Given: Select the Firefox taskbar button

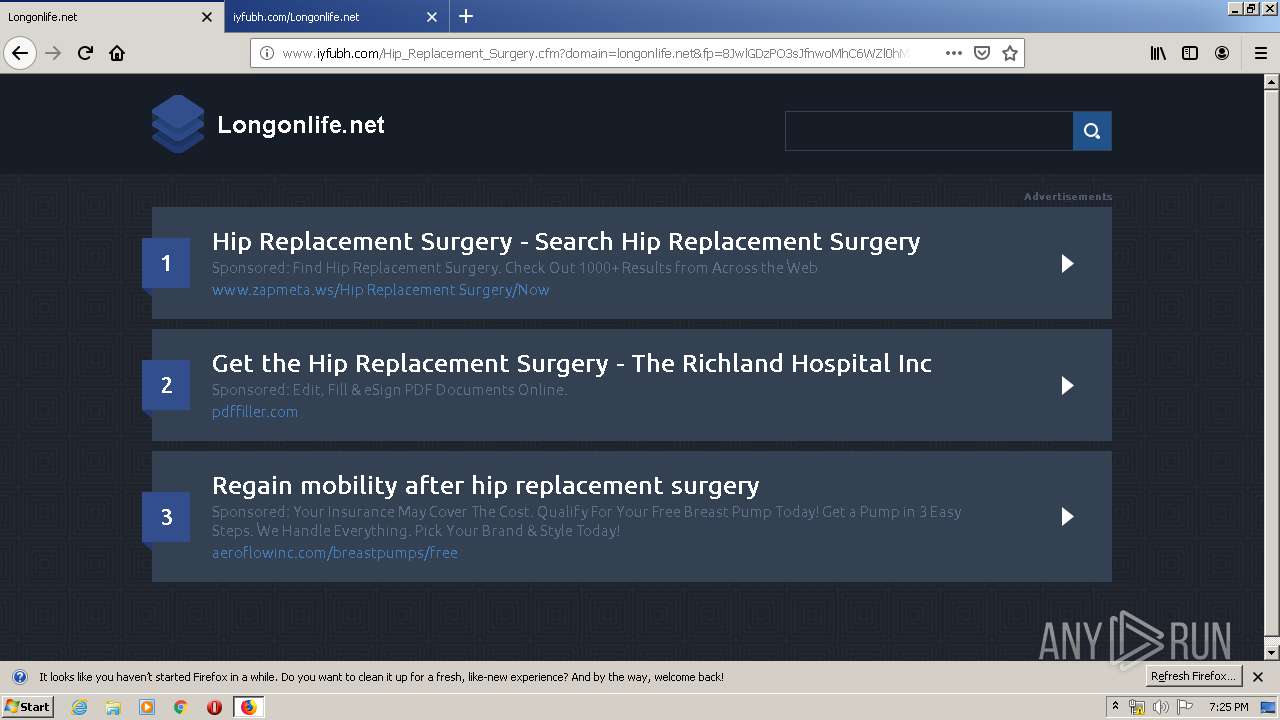Looking at the screenshot, I should pos(248,707).
